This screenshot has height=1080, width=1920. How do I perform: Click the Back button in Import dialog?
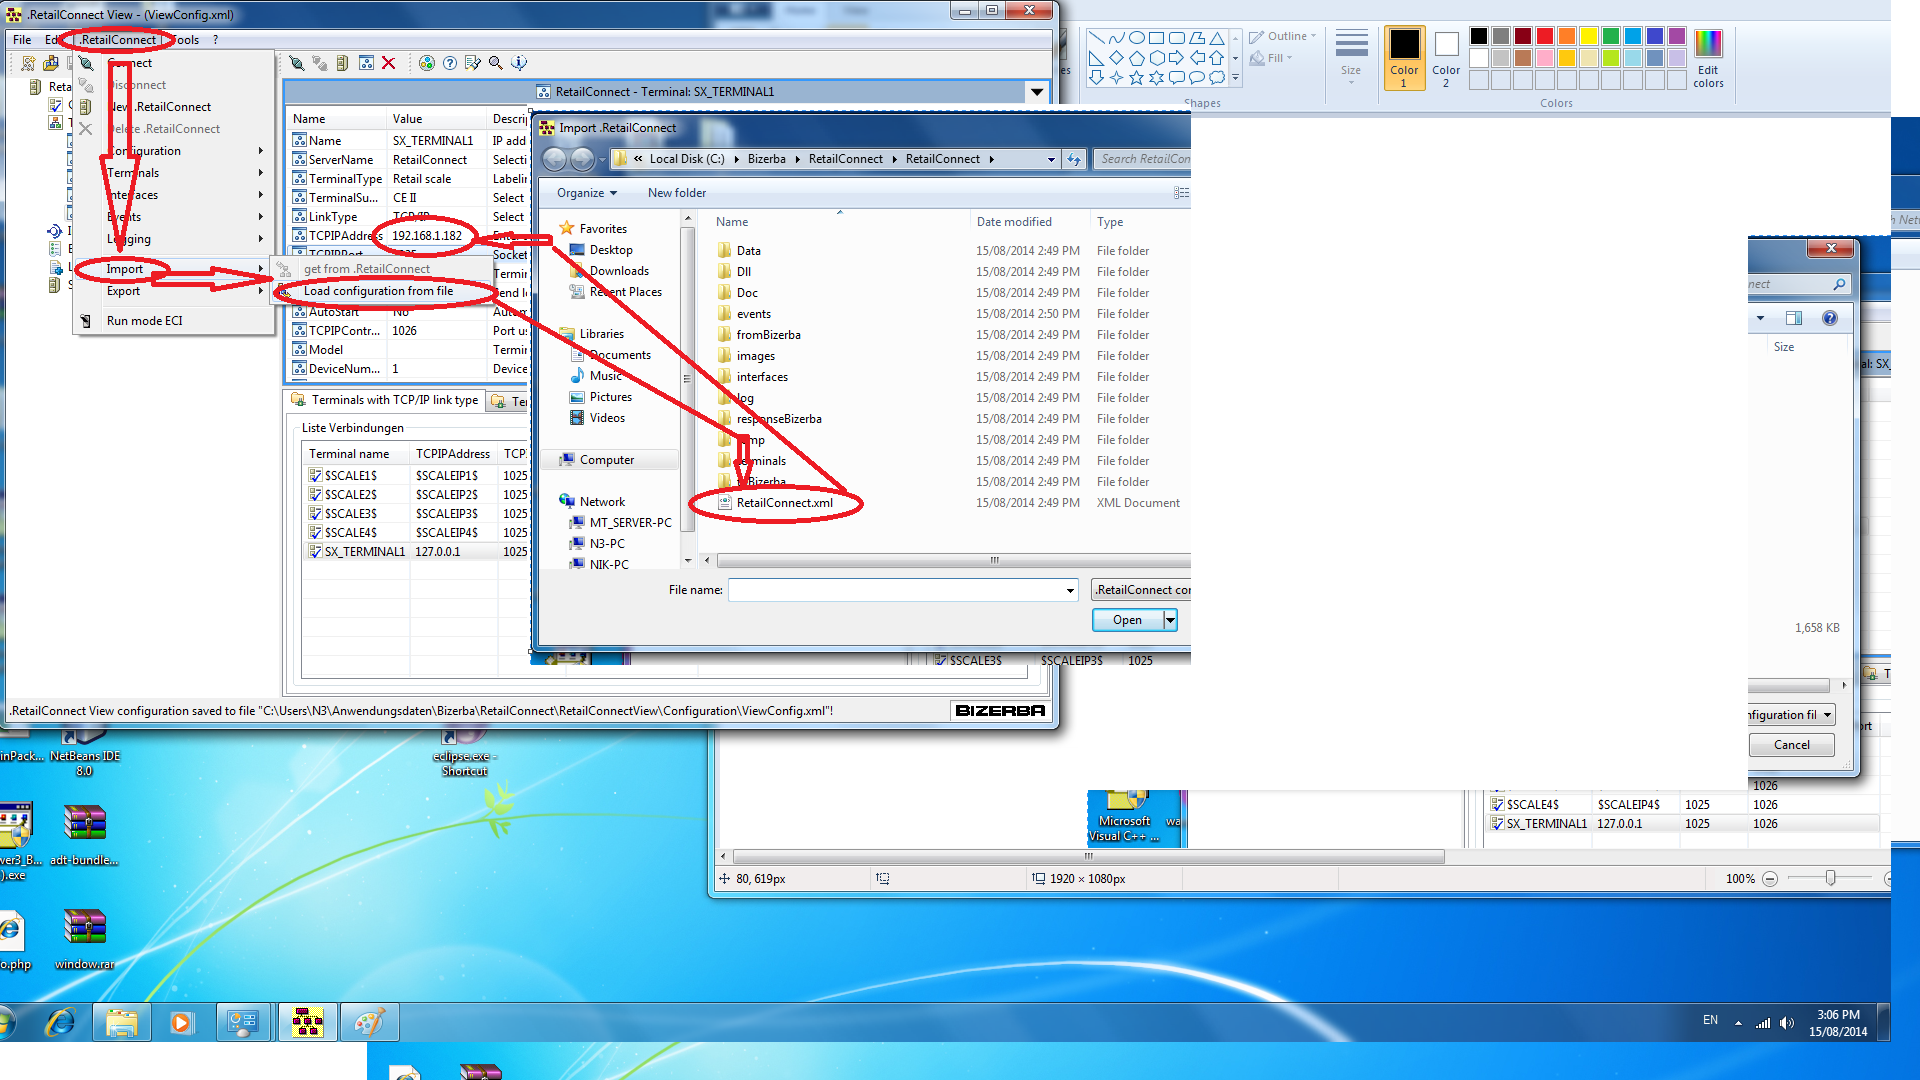pyautogui.click(x=554, y=159)
